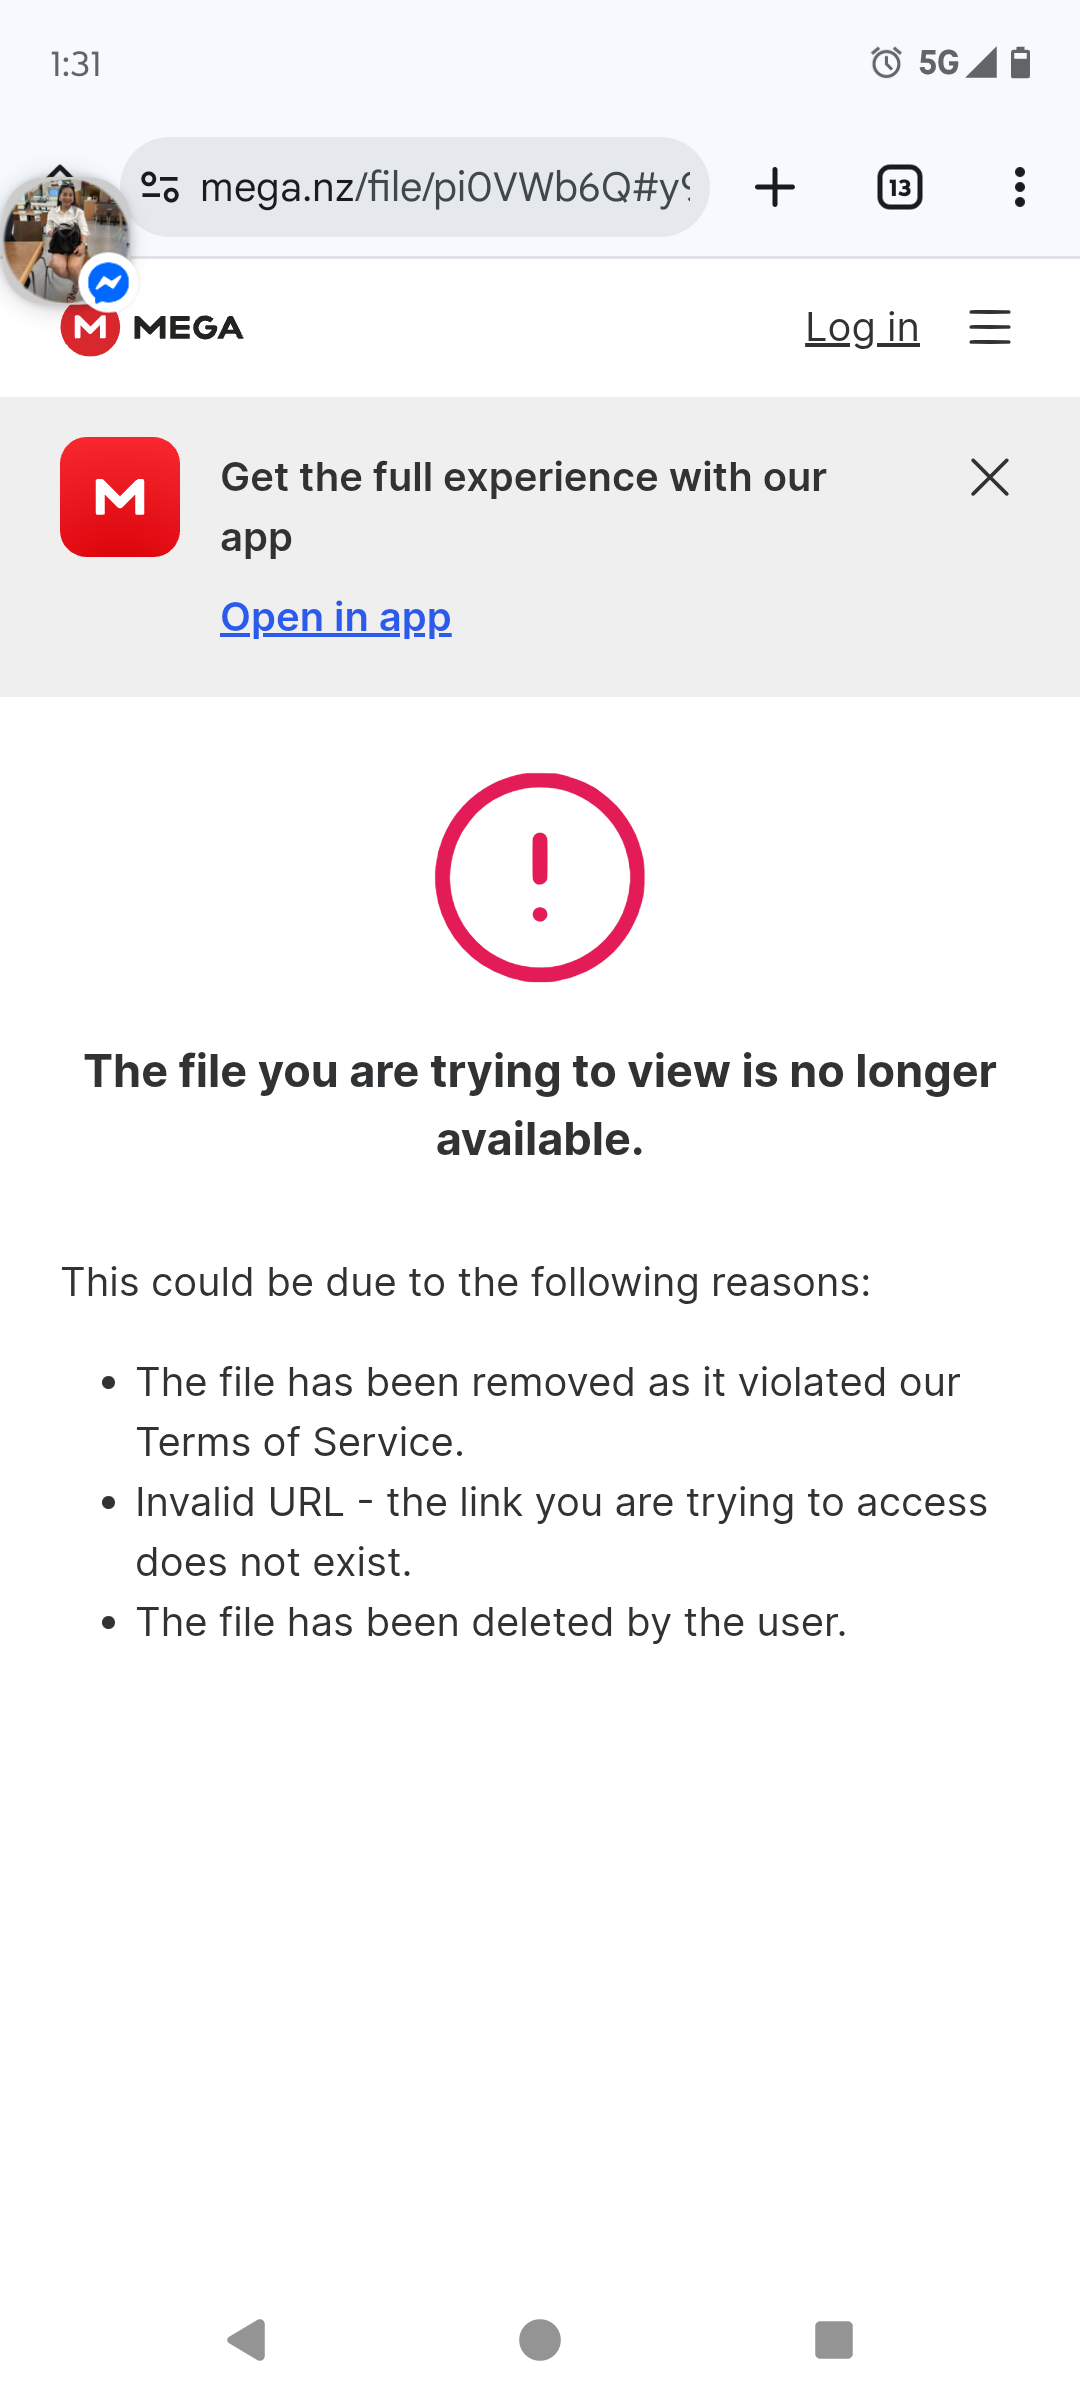Tap the site info icon in address bar

tap(160, 187)
